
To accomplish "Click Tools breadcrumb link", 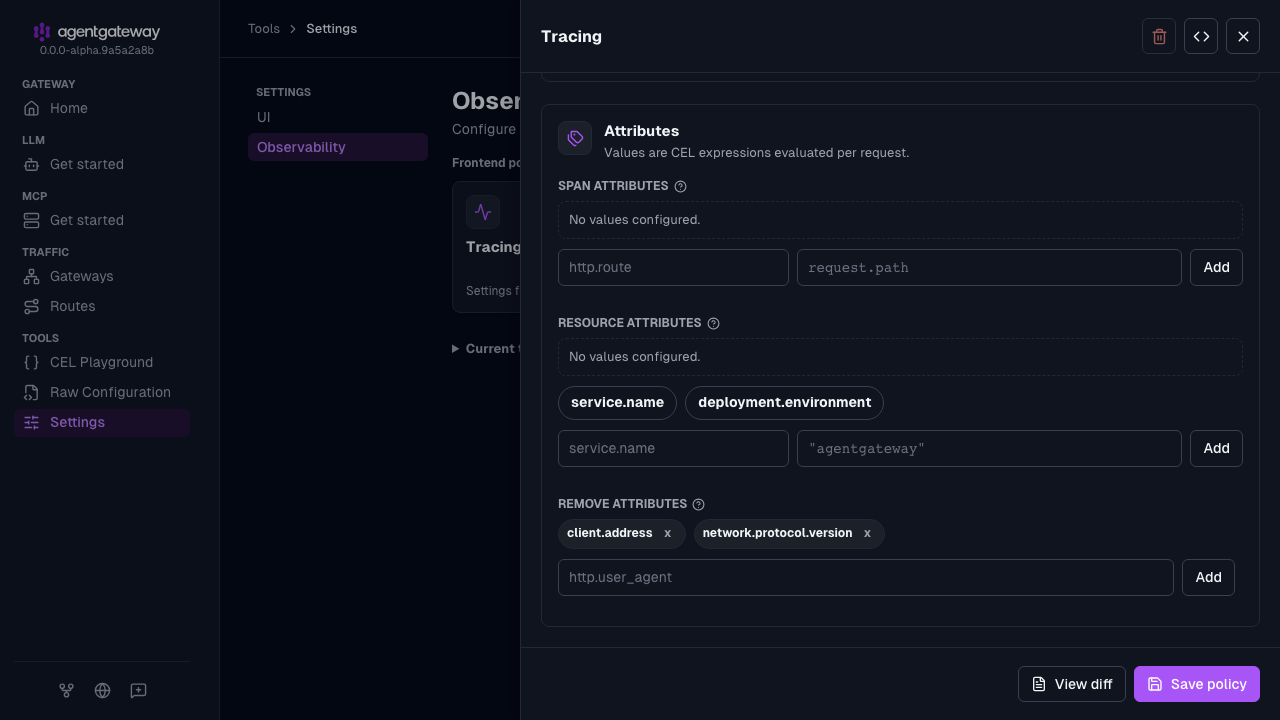I will (x=264, y=29).
